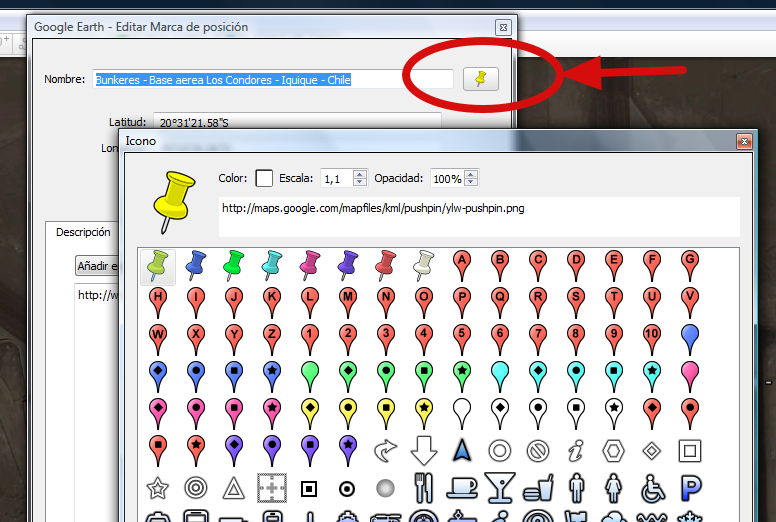Screen dimensions: 776x522
Task: Select the large yellow pushpin preview
Action: (x=173, y=201)
